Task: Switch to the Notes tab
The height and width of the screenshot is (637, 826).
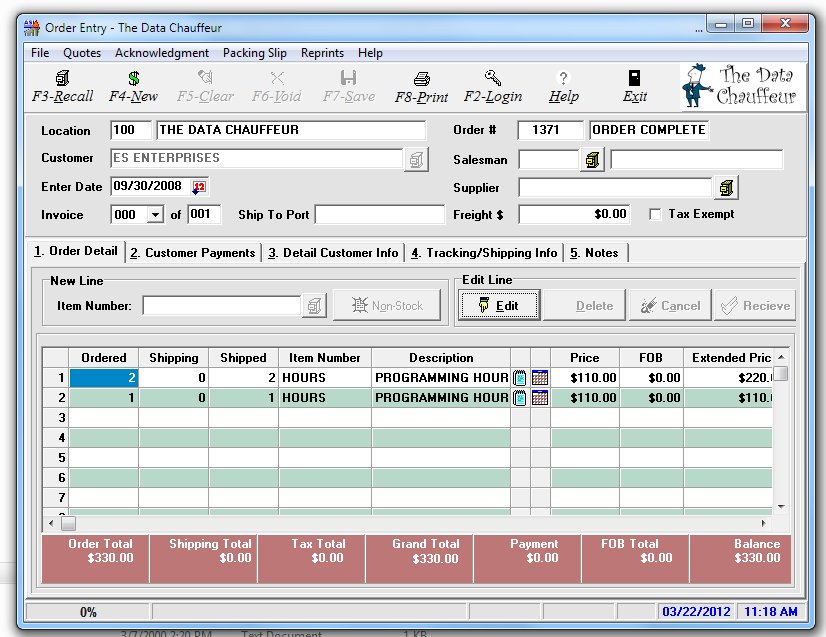Action: tap(594, 253)
